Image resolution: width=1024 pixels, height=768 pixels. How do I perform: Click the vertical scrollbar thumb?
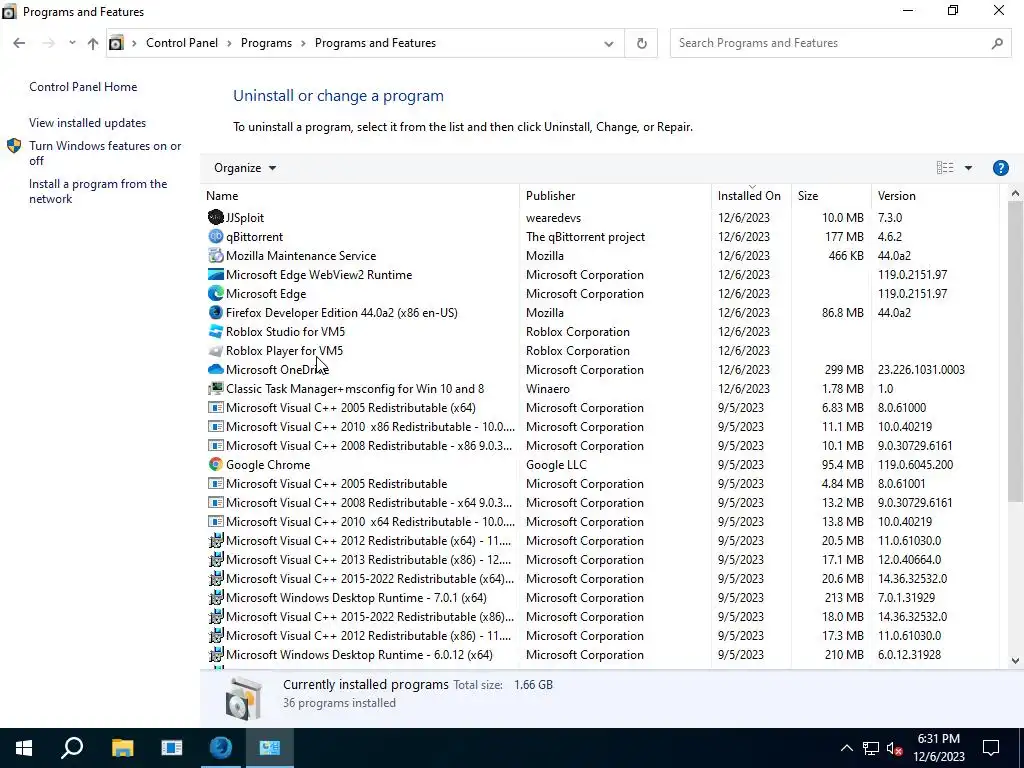(1015, 351)
